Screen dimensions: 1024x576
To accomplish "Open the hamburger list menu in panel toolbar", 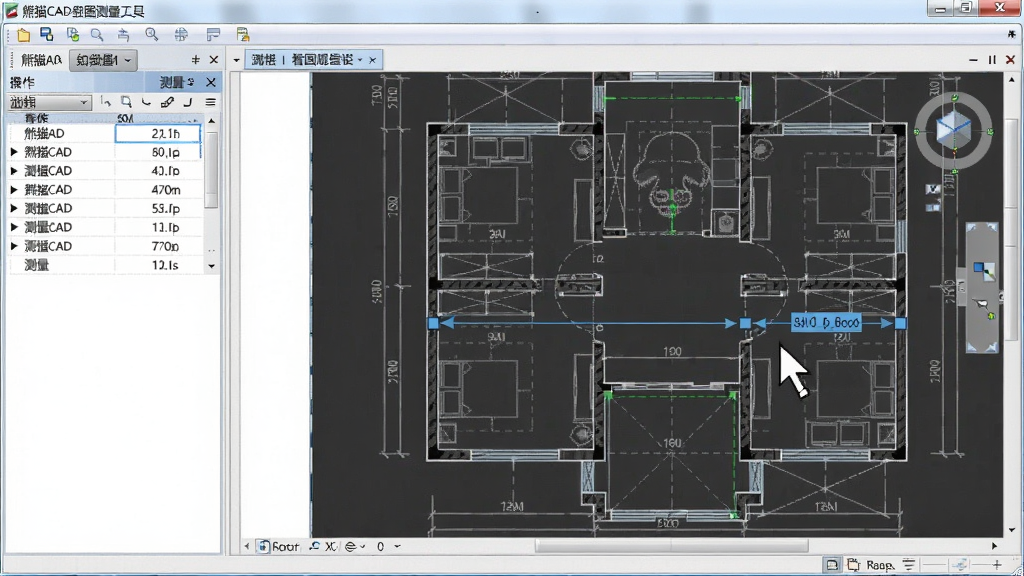I will coord(210,102).
